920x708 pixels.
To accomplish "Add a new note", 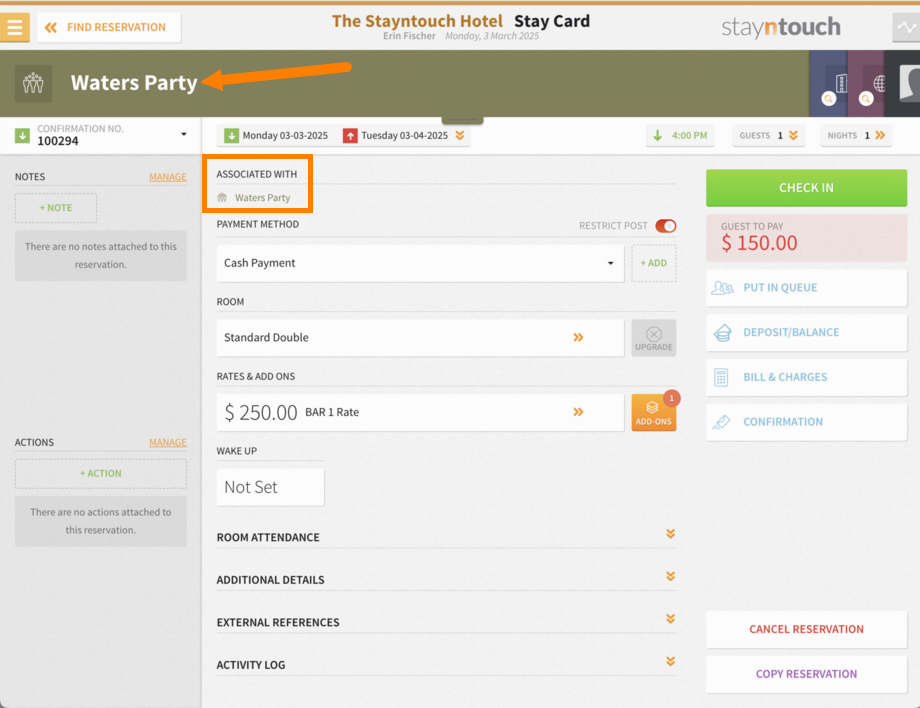I will click(x=56, y=208).
